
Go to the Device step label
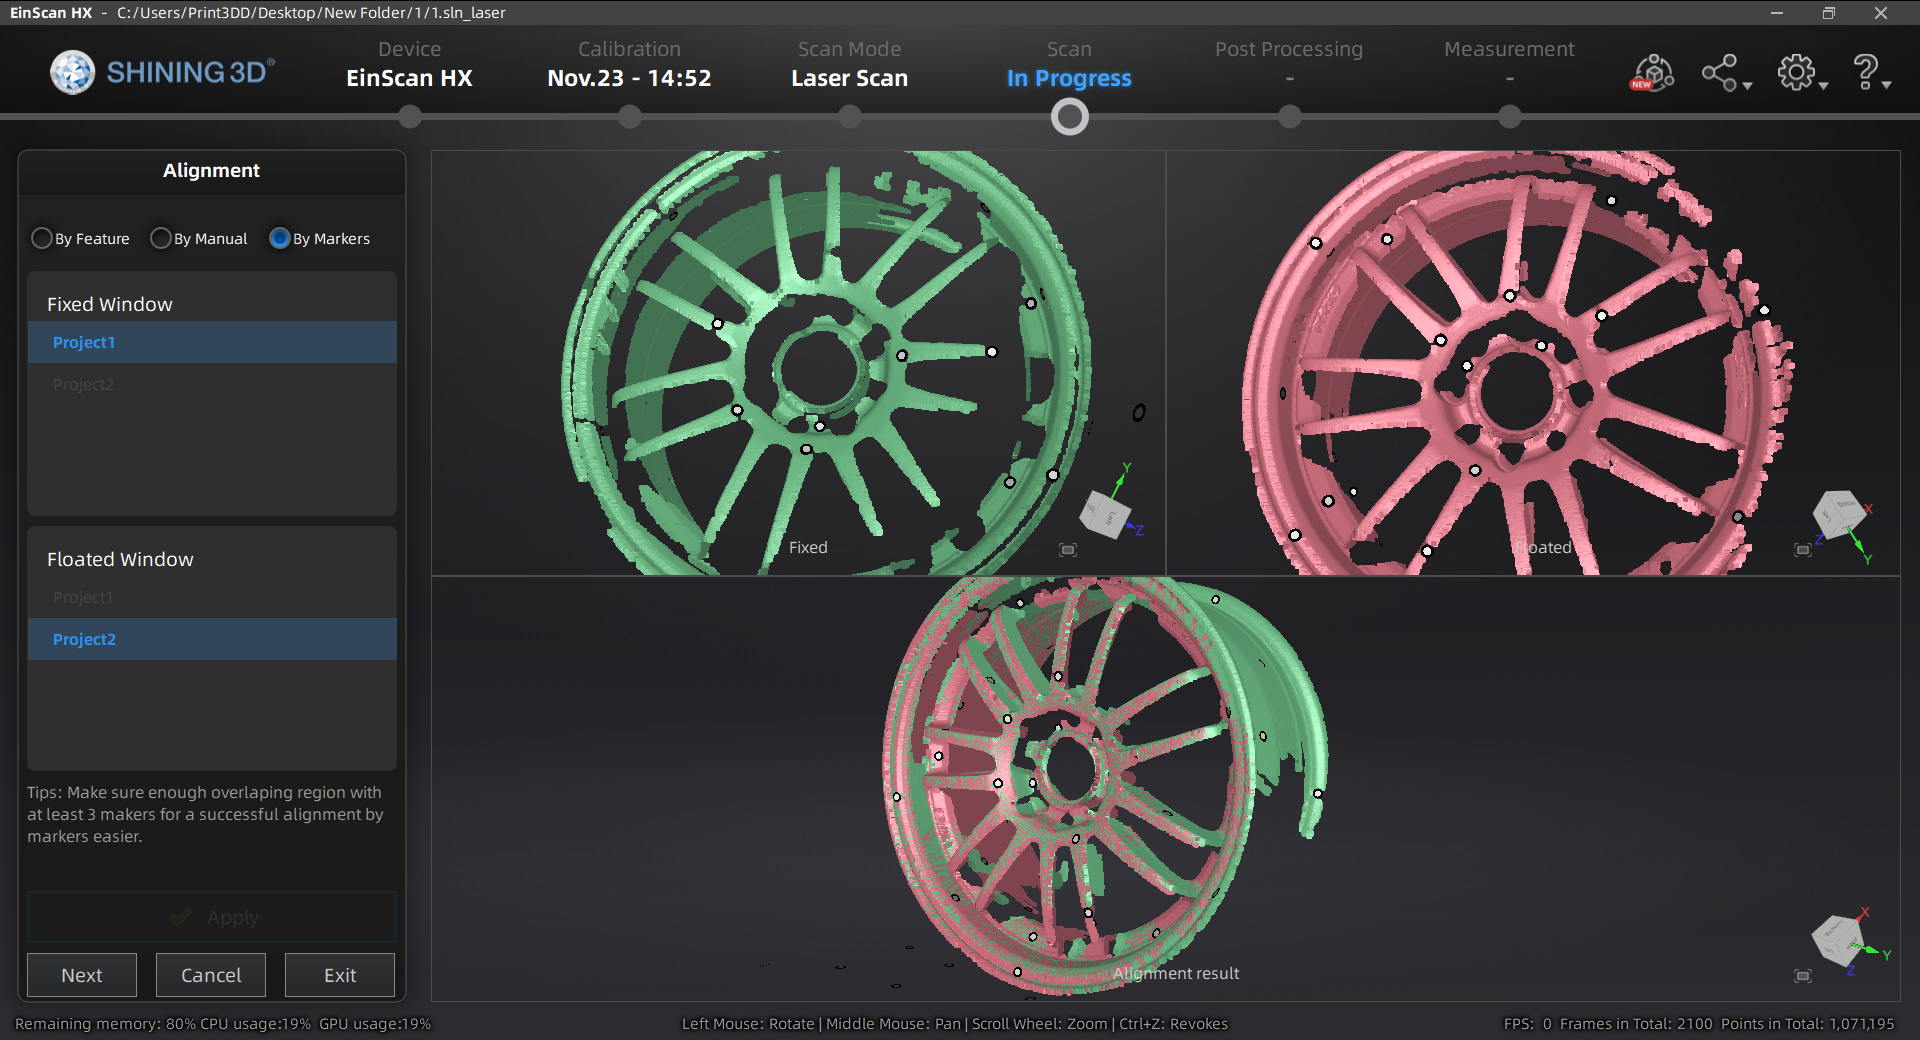(410, 49)
